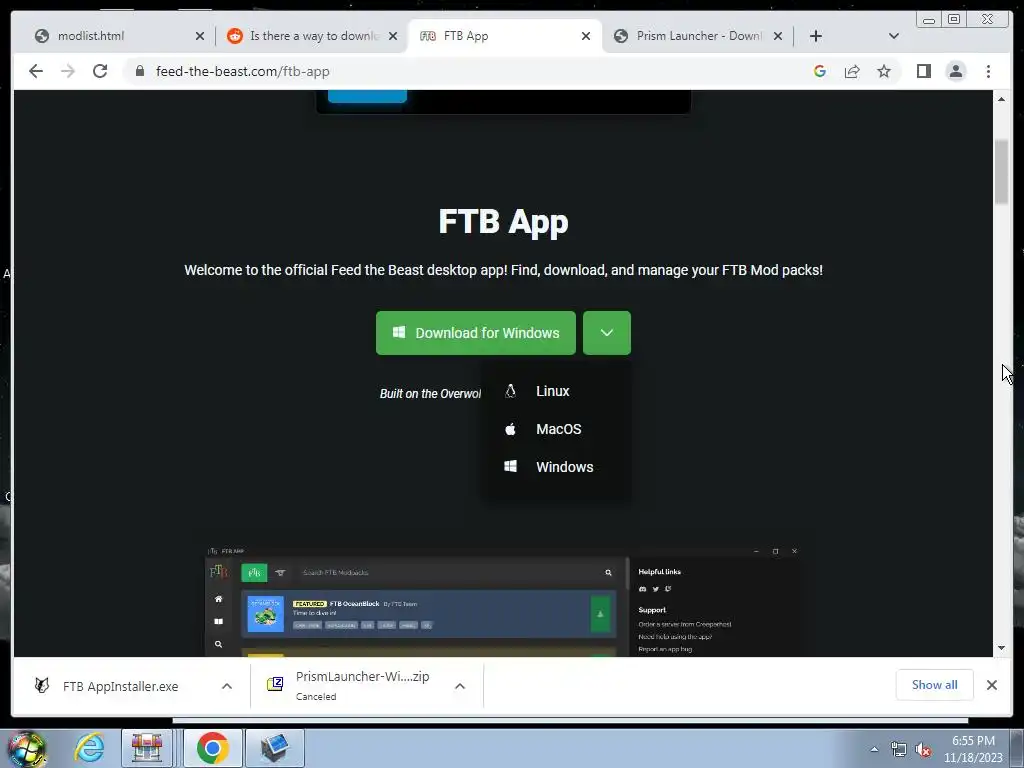
Task: Launch Internet Explorer from taskbar
Action: [89, 748]
